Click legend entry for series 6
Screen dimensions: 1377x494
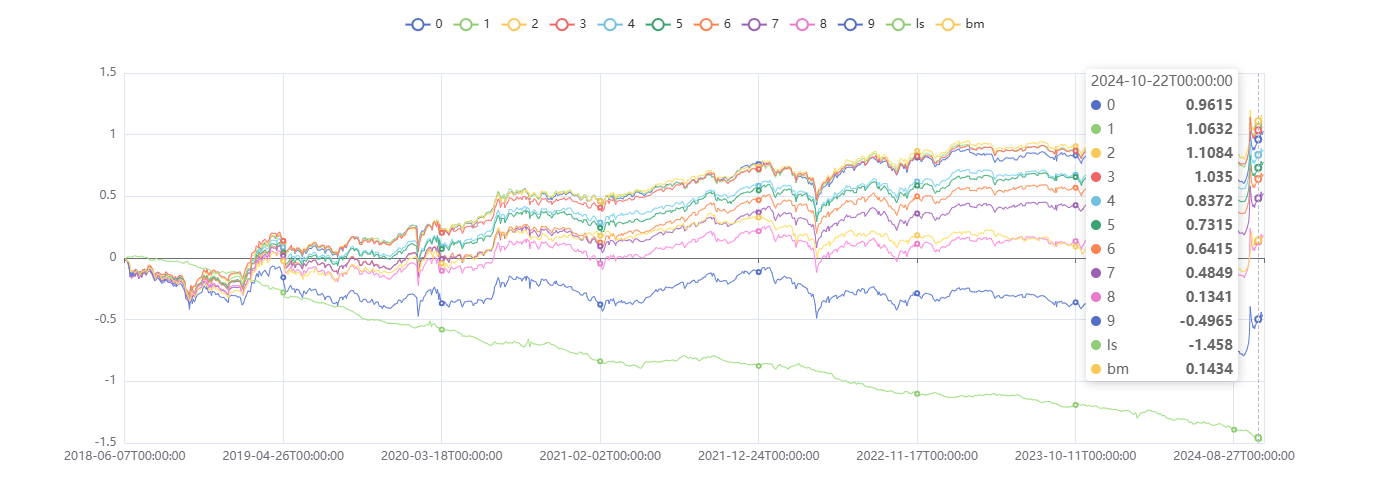705,23
